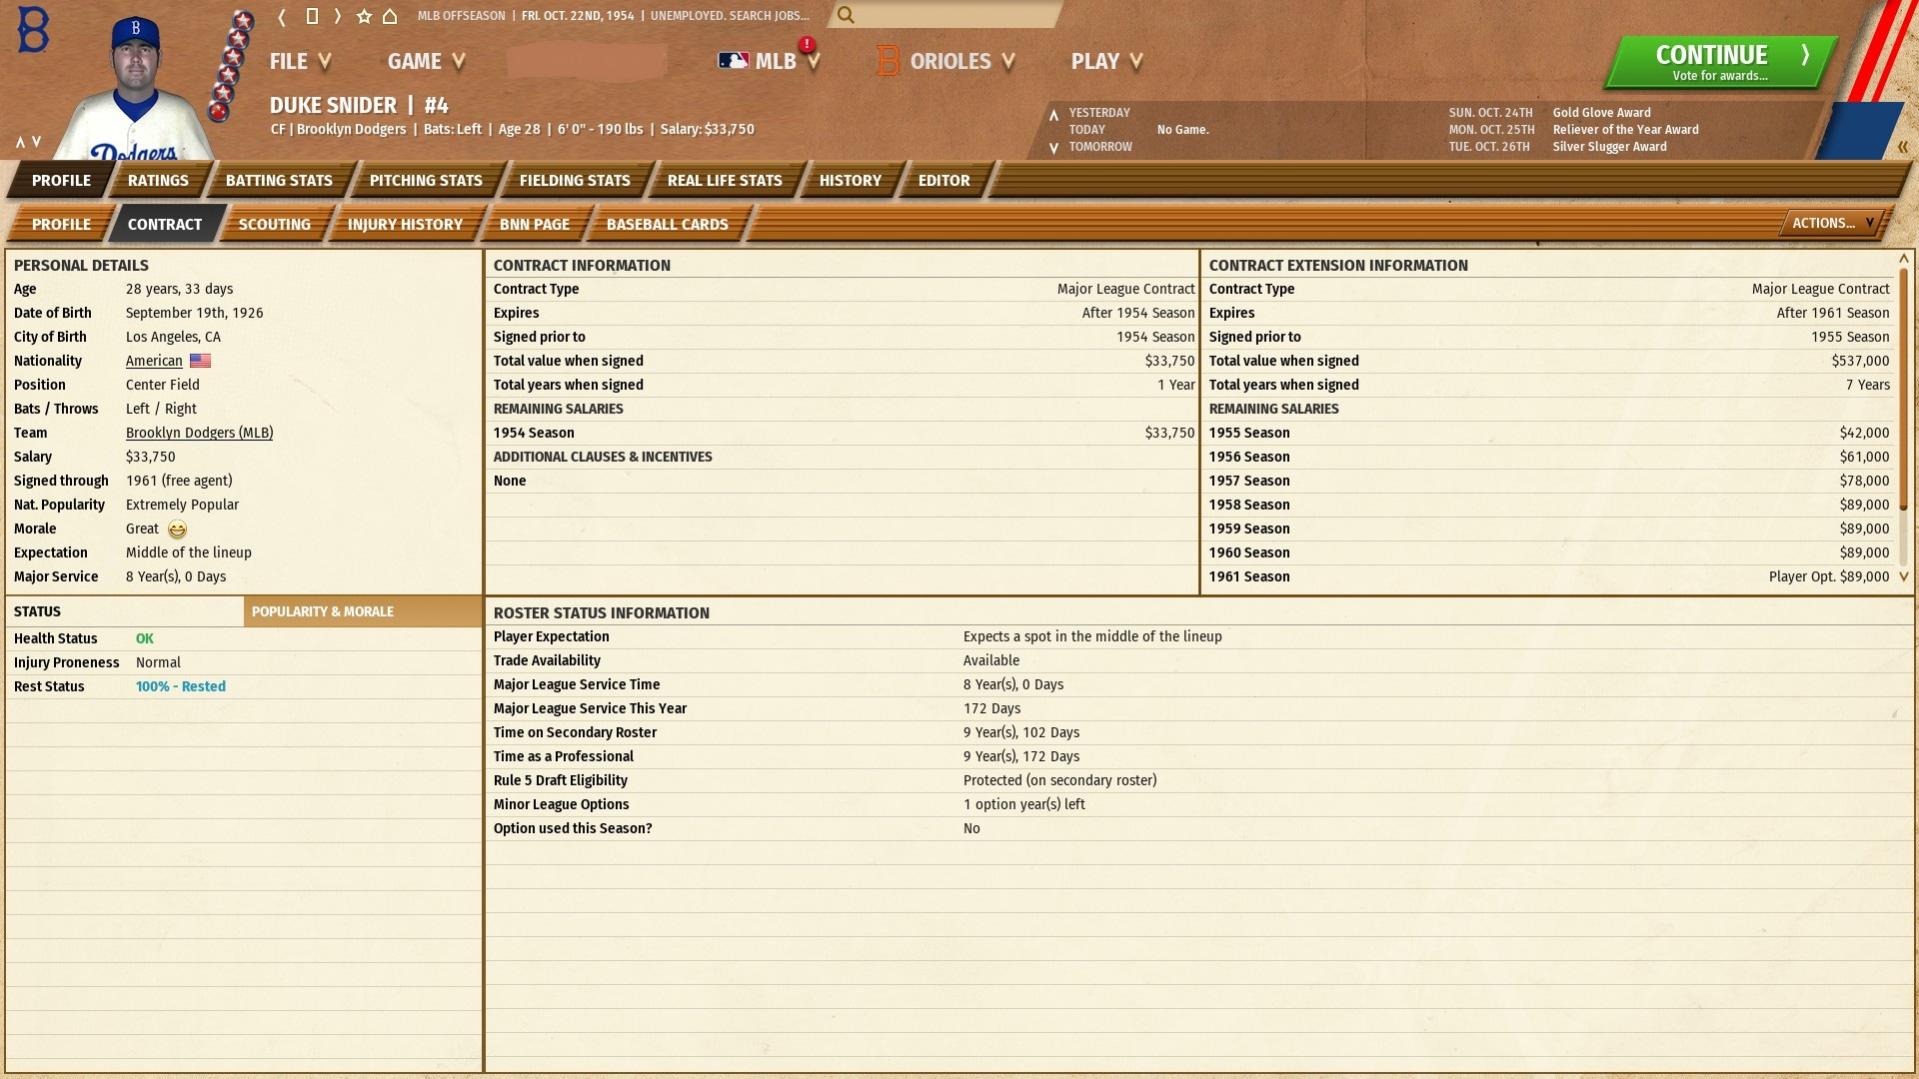The width and height of the screenshot is (1919, 1079).
Task: Select the PROFILE sub-tab
Action: point(61,224)
